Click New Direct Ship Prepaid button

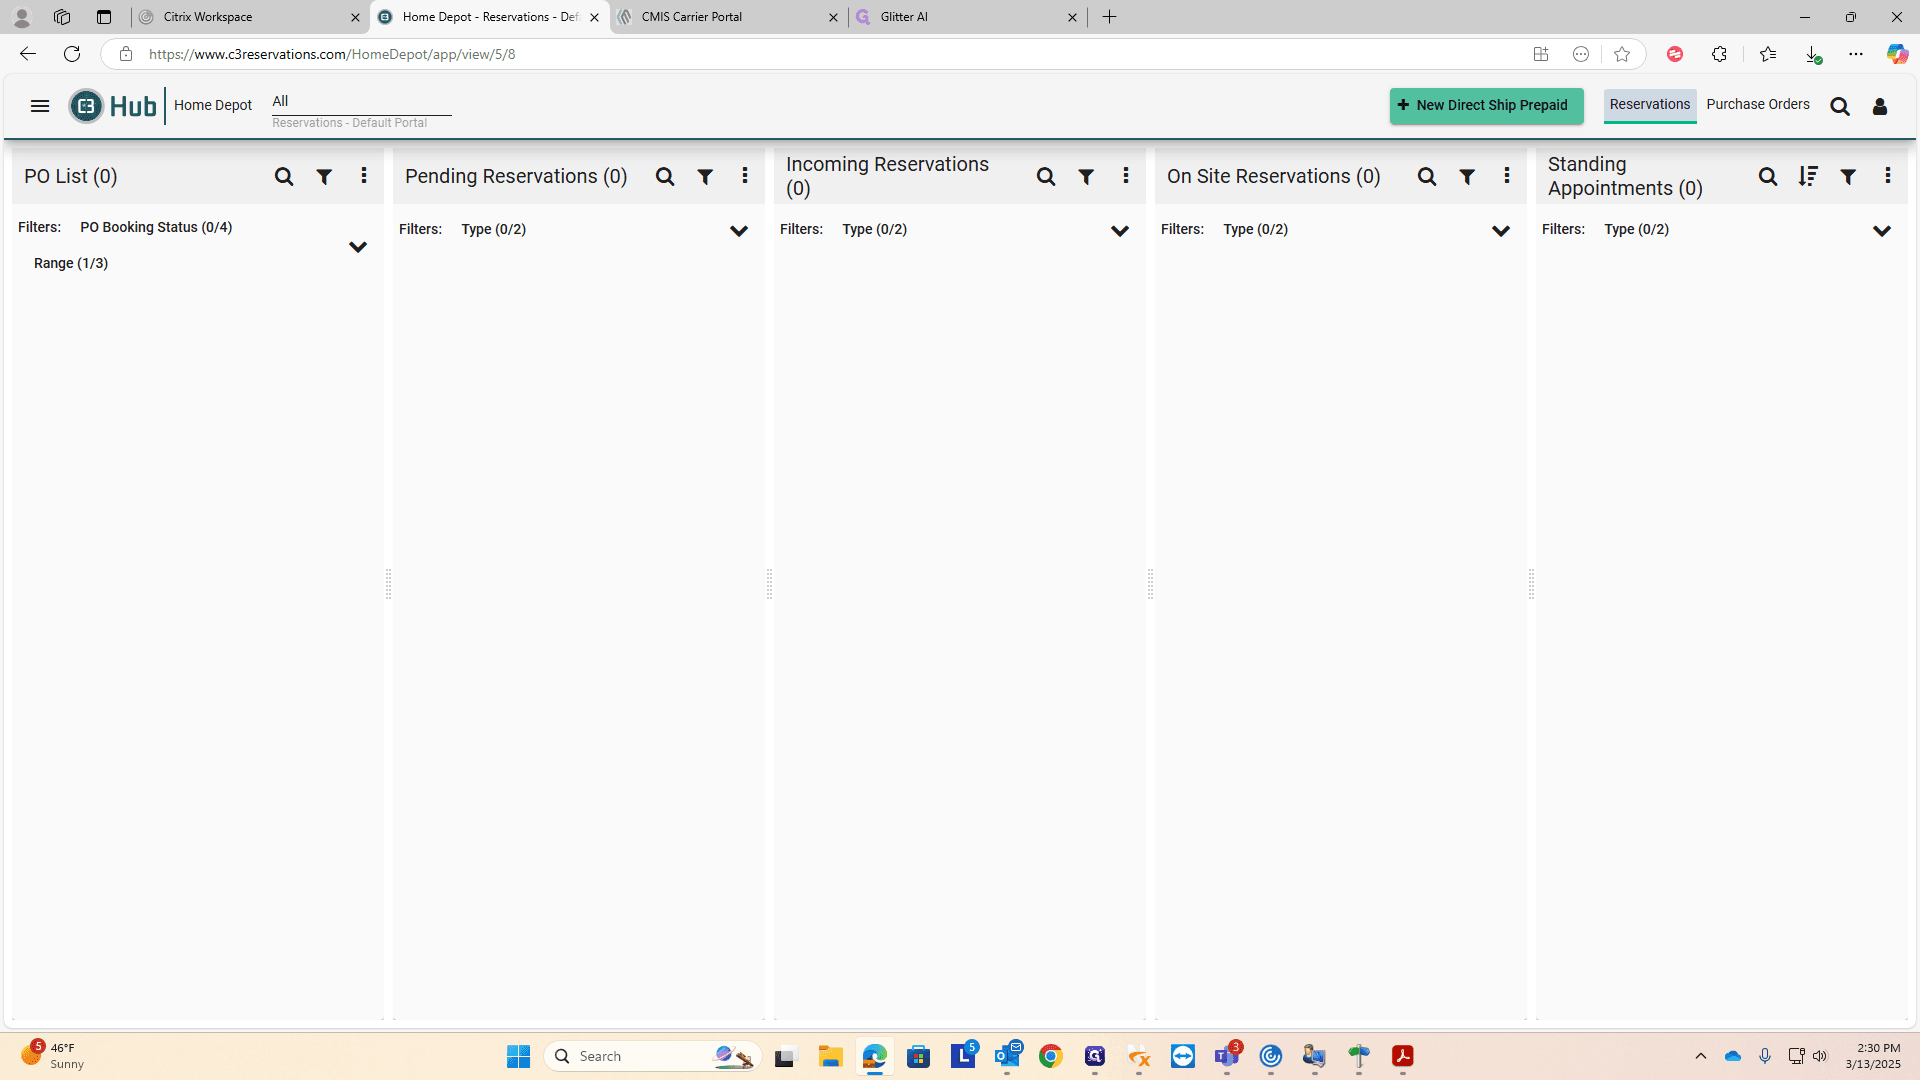point(1486,106)
